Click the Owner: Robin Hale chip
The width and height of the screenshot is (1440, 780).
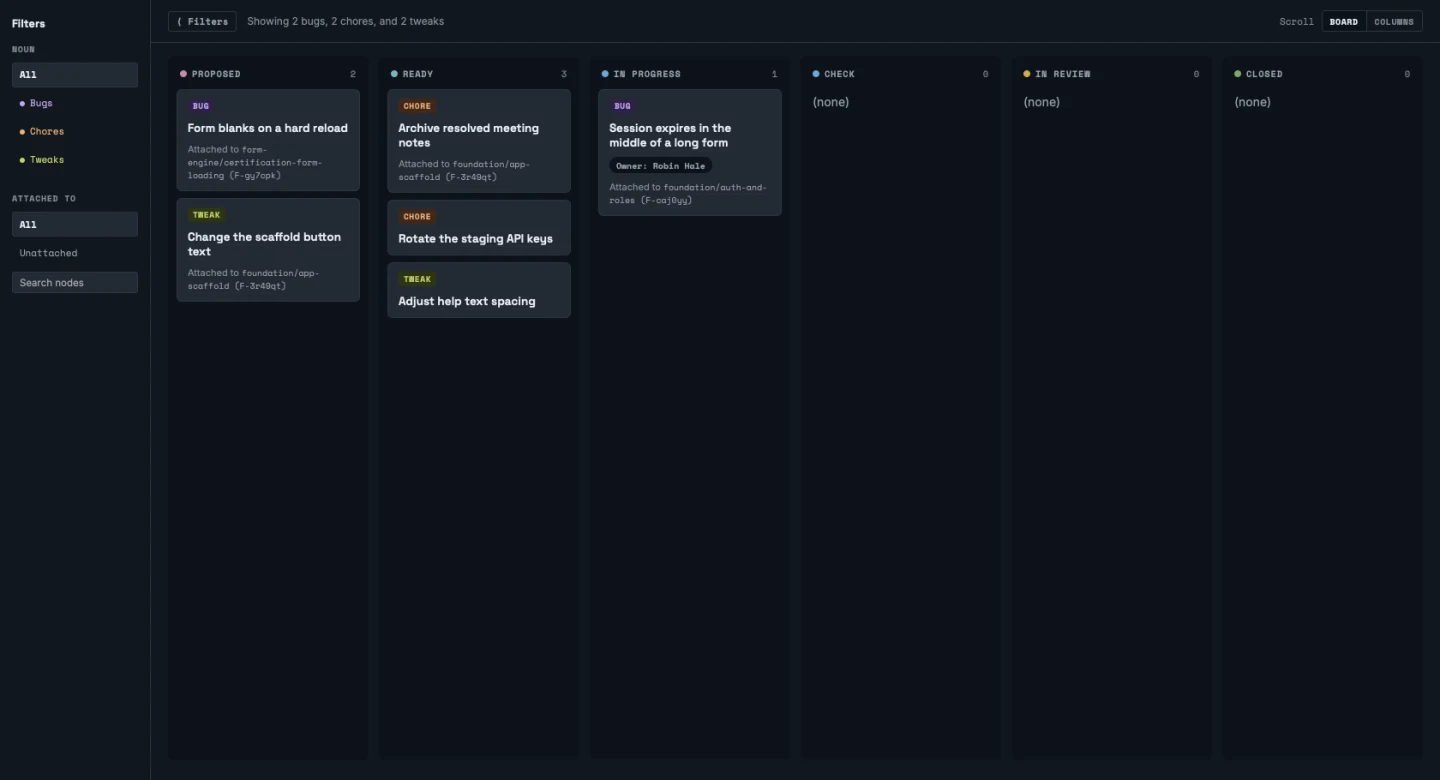661,166
